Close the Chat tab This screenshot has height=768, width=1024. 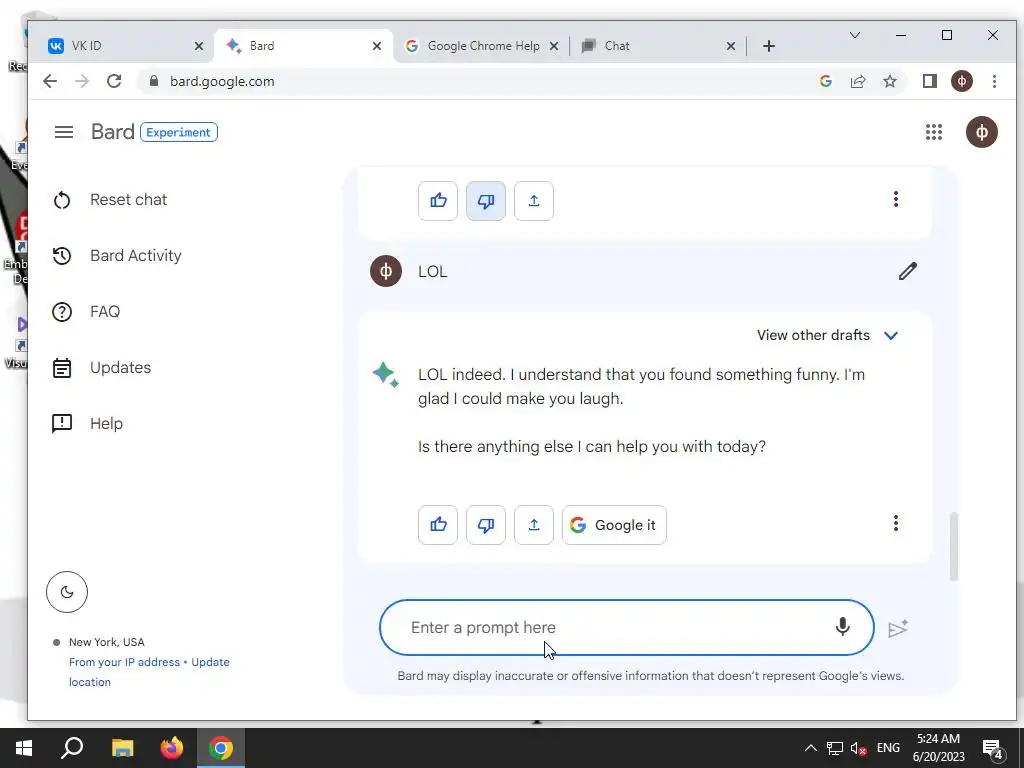pos(731,46)
